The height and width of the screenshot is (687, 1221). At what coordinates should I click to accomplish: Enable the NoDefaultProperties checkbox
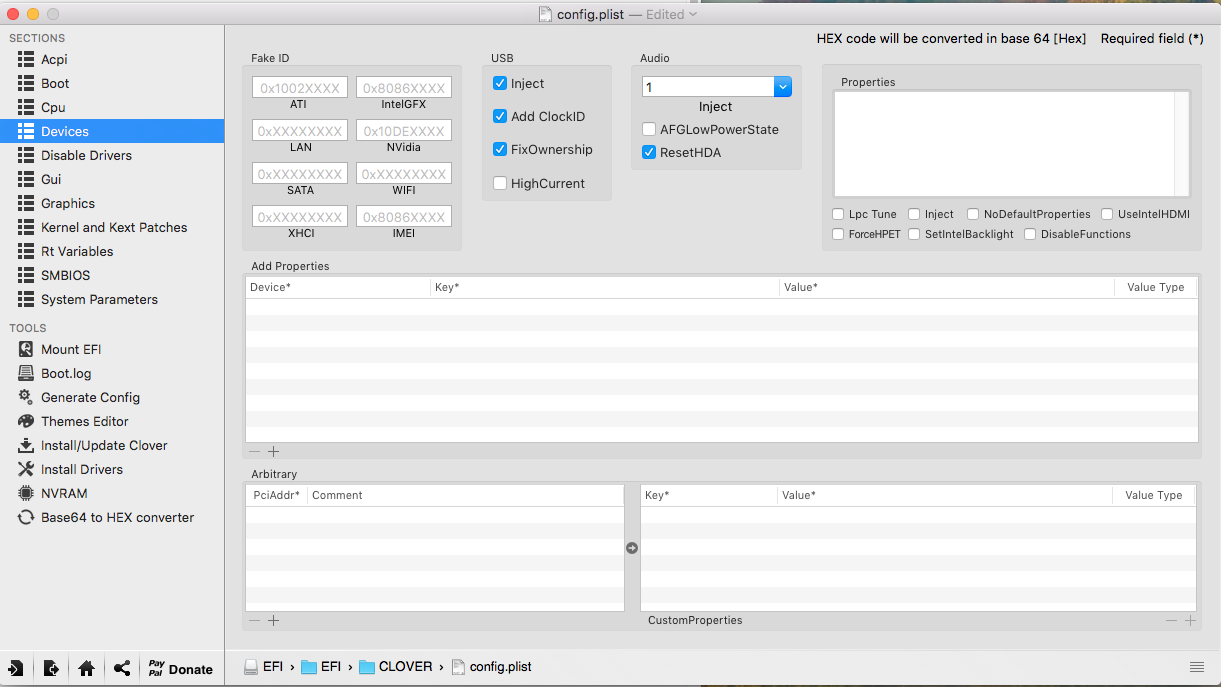pyautogui.click(x=973, y=214)
